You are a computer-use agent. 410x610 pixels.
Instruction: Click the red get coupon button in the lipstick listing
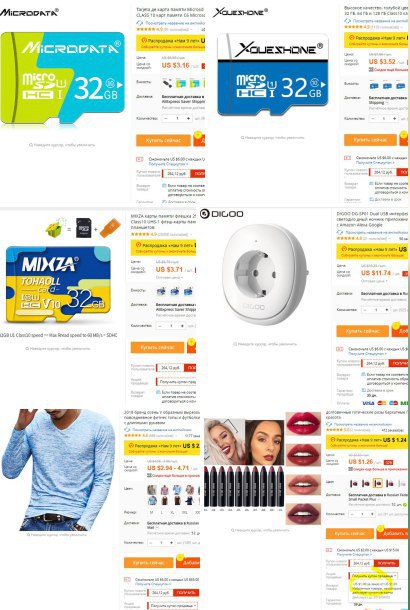[387, 563]
